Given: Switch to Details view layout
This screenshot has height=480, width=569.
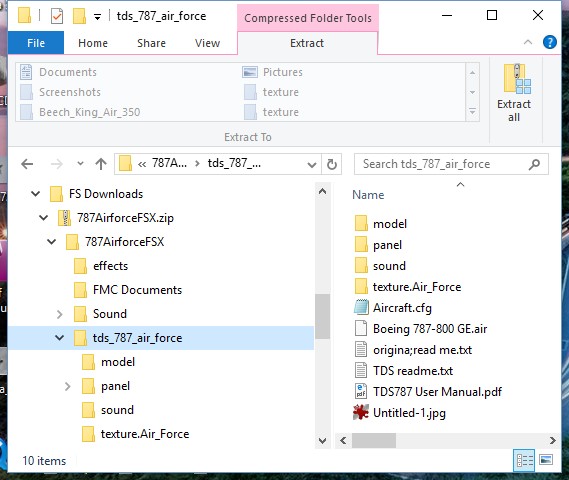Looking at the screenshot, I should pyautogui.click(x=525, y=461).
